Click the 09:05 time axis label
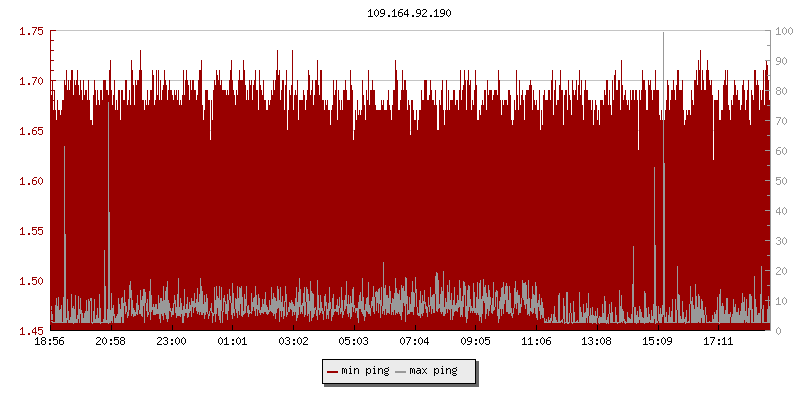The width and height of the screenshot is (800, 400). tap(475, 342)
